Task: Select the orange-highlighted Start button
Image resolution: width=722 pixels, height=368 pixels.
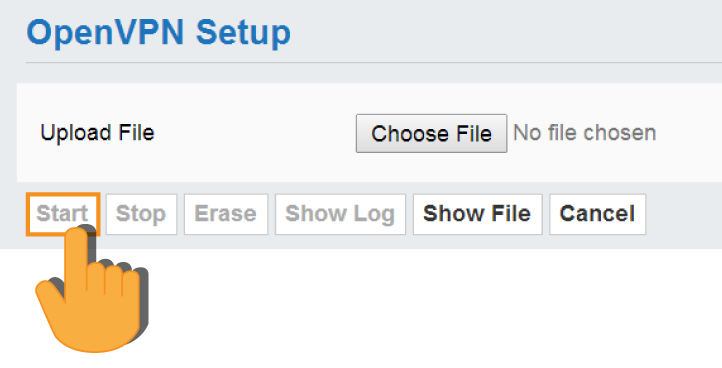Action: tap(63, 214)
